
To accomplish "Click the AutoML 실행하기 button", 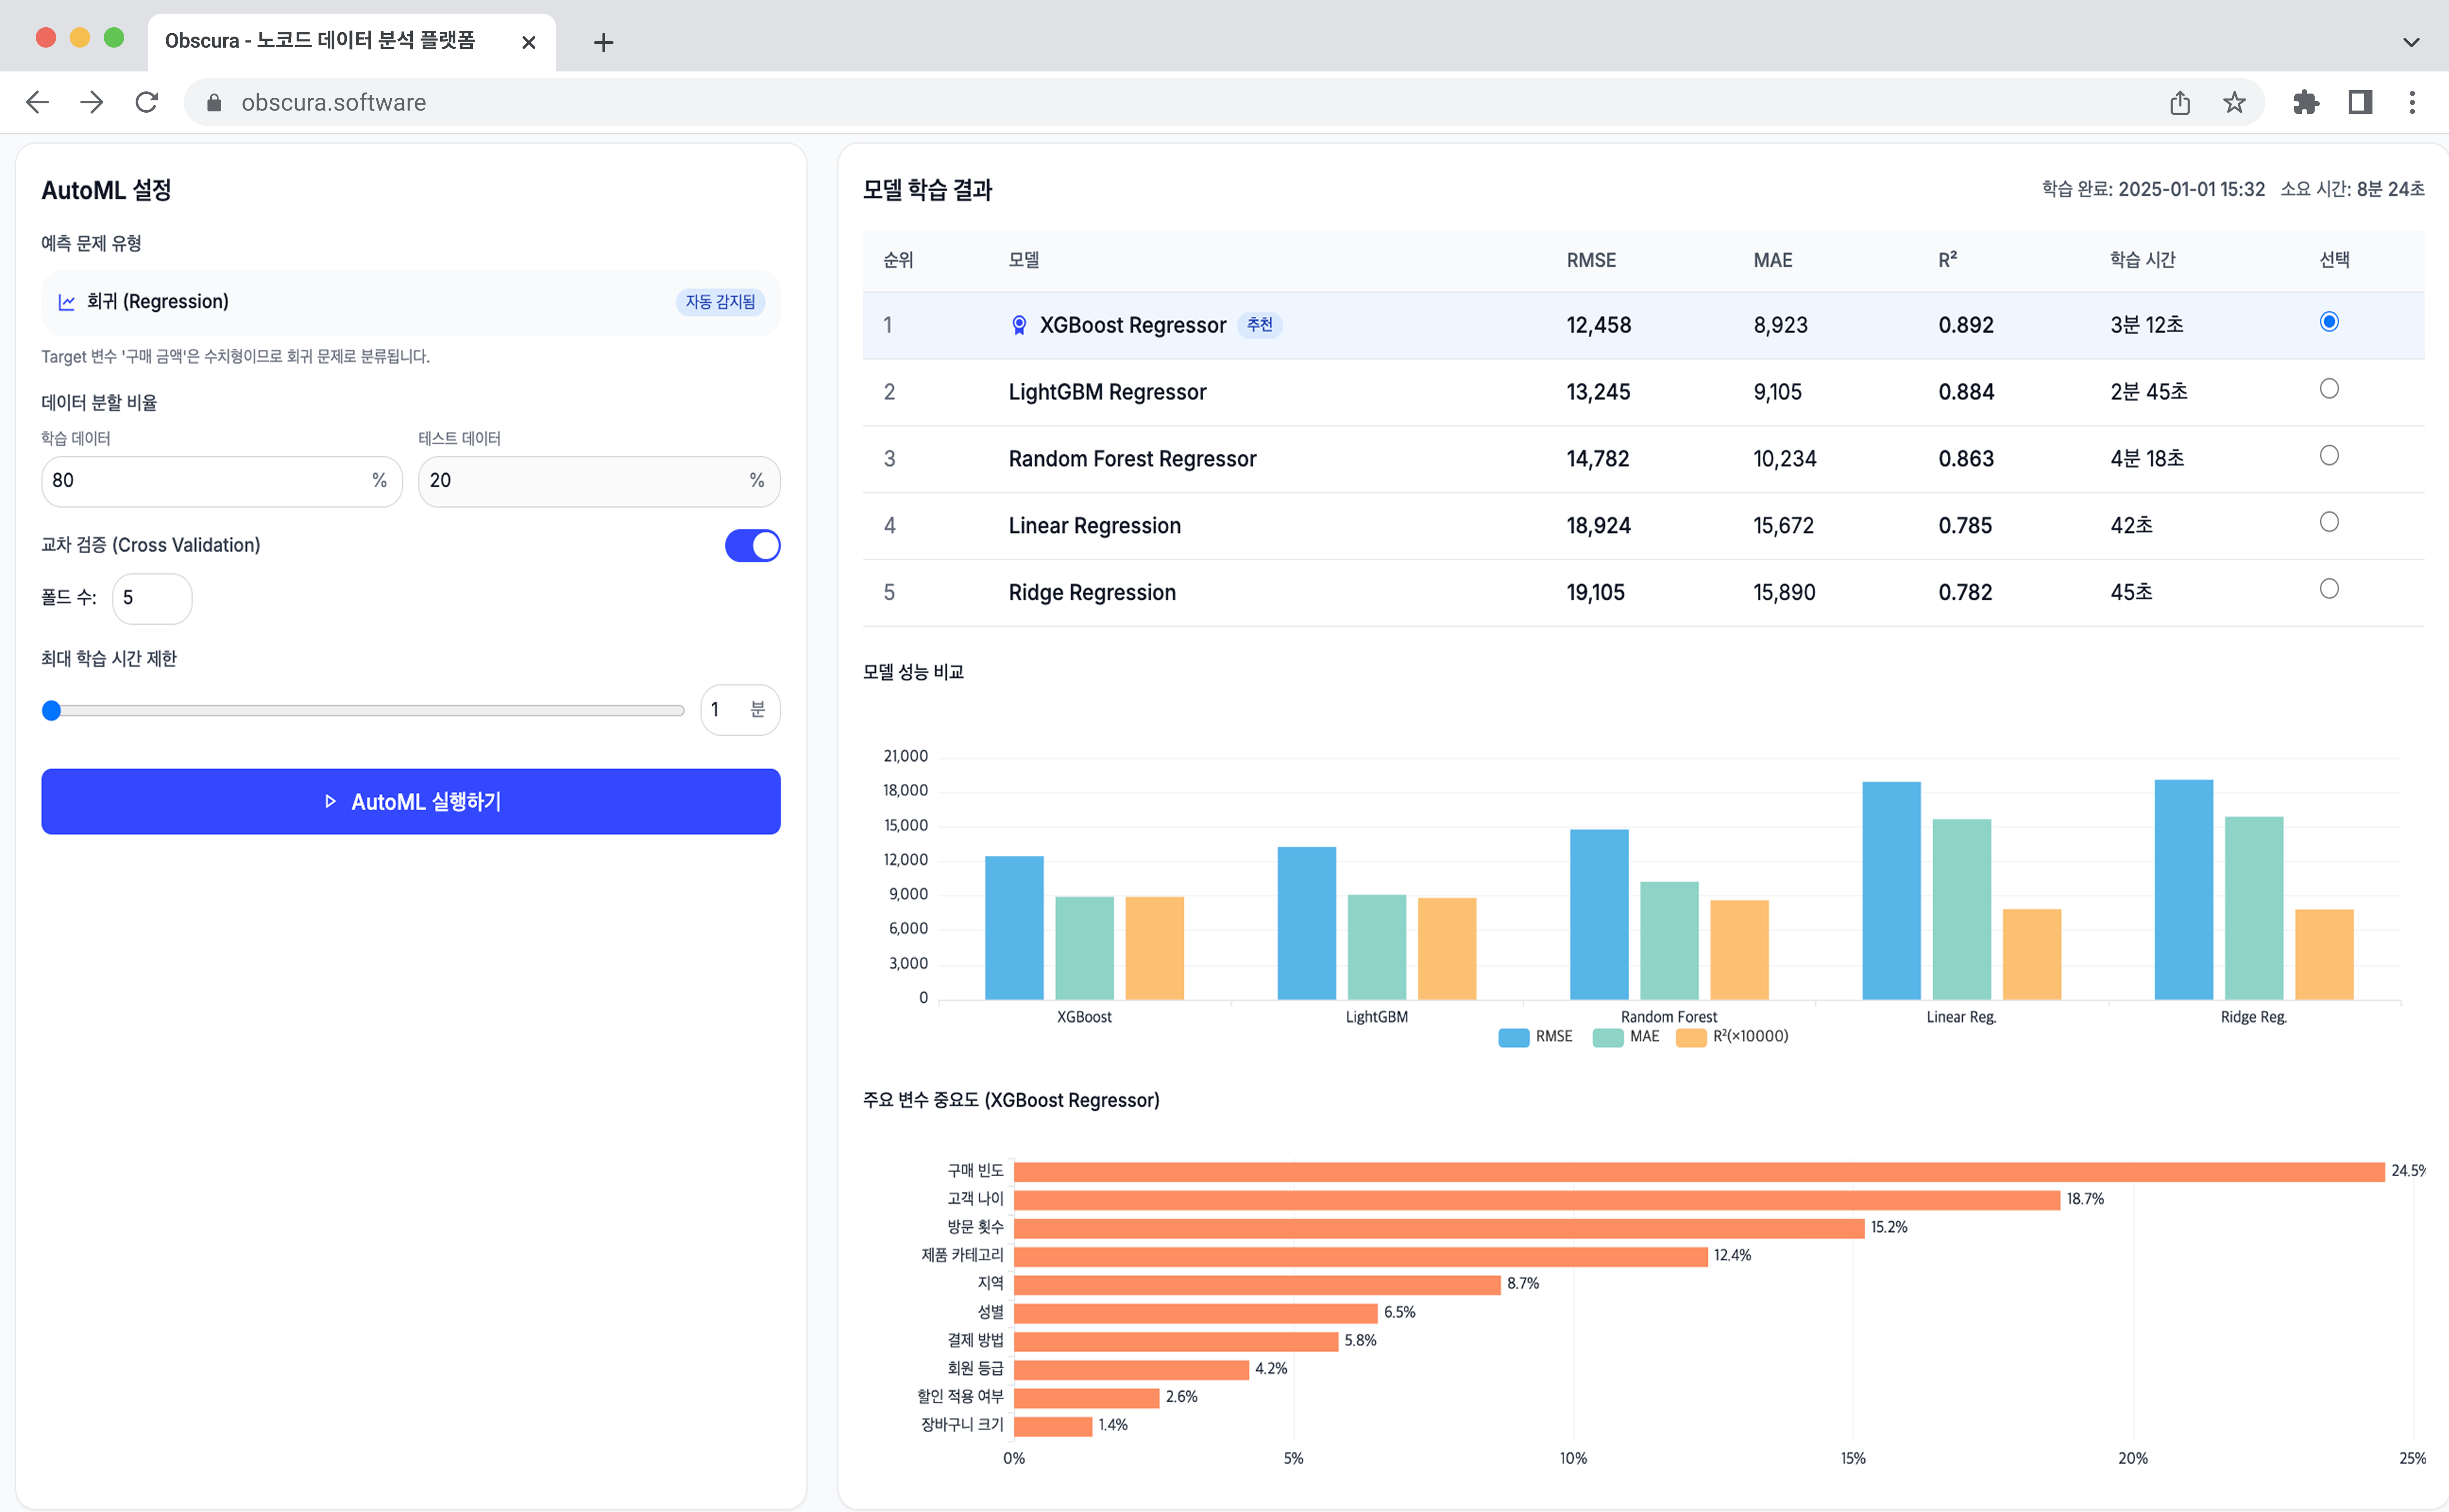I will (410, 801).
